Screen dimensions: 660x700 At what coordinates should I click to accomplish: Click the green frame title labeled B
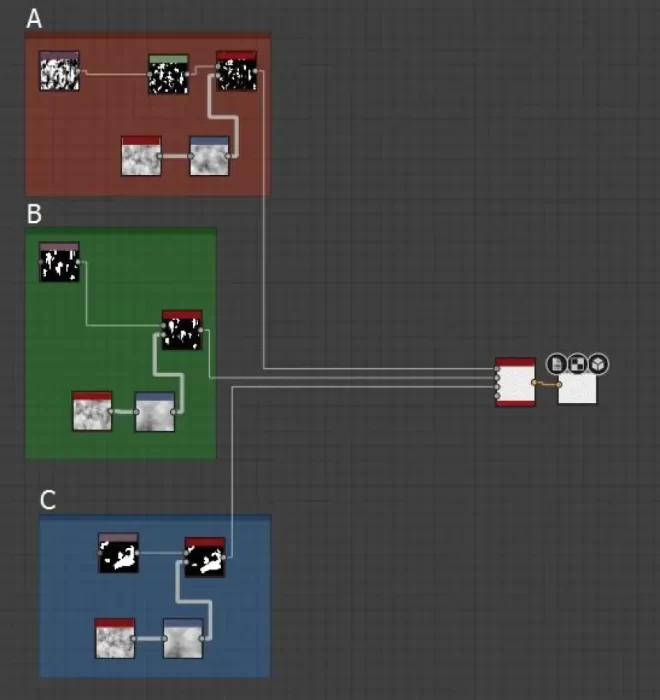click(34, 214)
